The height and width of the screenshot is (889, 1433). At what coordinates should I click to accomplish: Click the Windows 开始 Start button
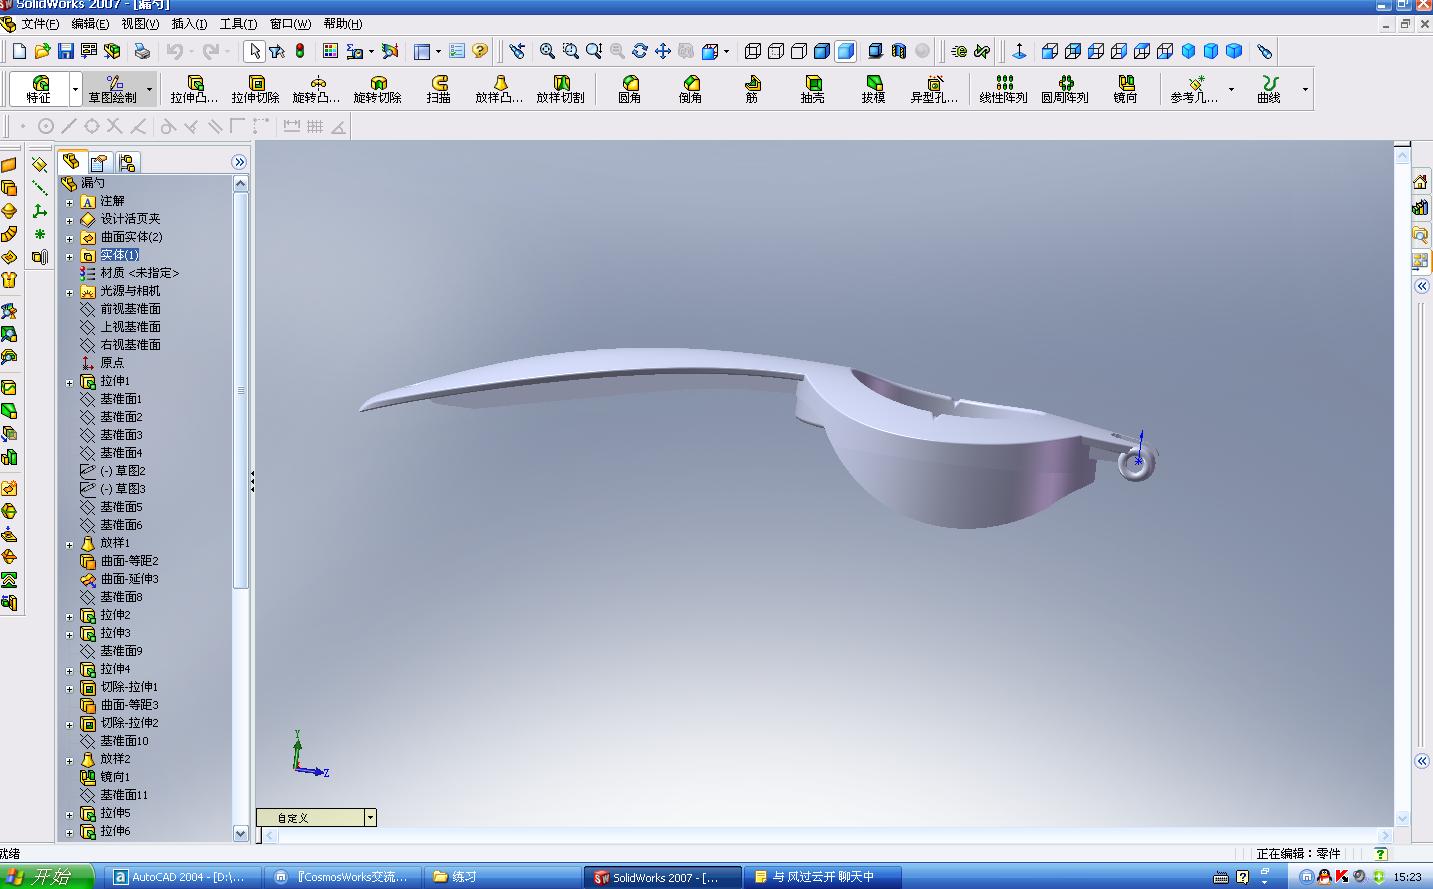(x=46, y=877)
